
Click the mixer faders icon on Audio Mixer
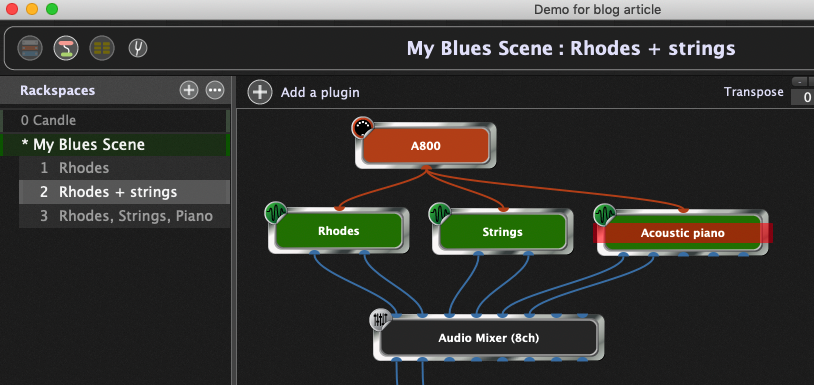(x=380, y=320)
